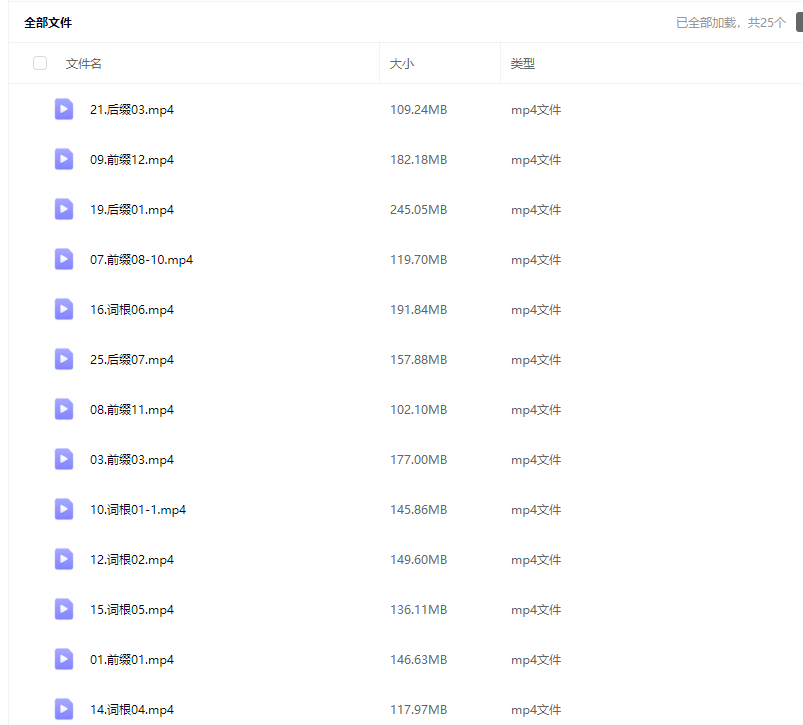Screen dimensions: 803x725
Task: Click video icon for 14.词根04.mp4
Action: point(64,709)
